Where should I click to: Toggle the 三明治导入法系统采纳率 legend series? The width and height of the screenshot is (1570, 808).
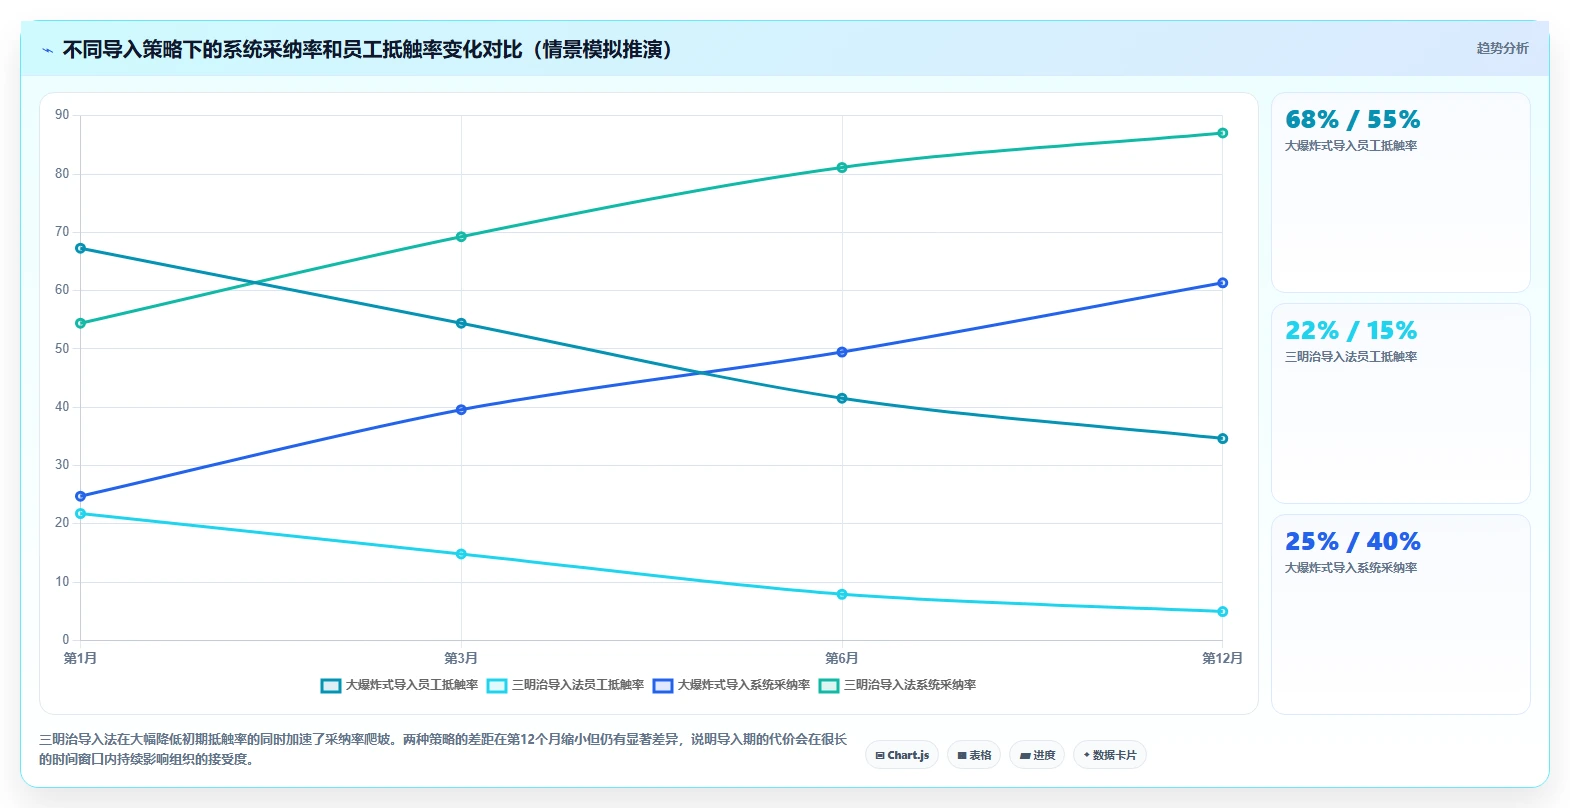[897, 685]
